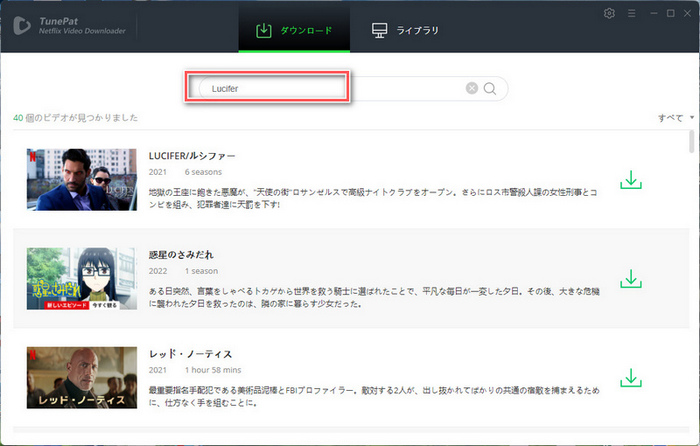Download LUCIFER/ルシファー with its download icon
Viewport: 700px width, 446px height.
tap(631, 179)
